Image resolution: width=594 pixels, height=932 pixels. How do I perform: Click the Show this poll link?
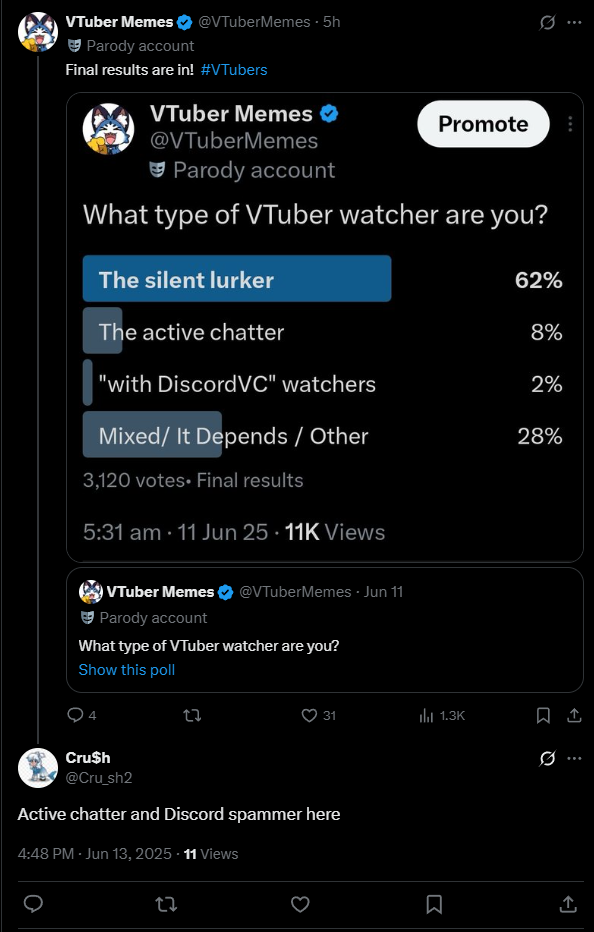pyautogui.click(x=127, y=670)
